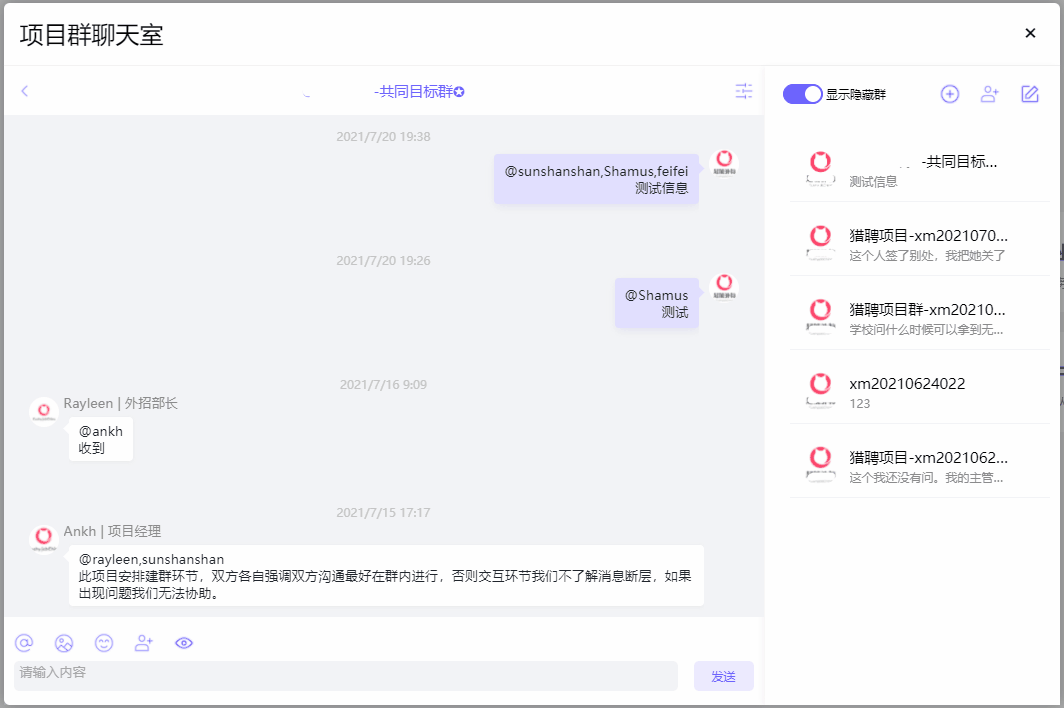This screenshot has width=1064, height=708.
Task: Click add member icon below chat
Action: coord(144,643)
